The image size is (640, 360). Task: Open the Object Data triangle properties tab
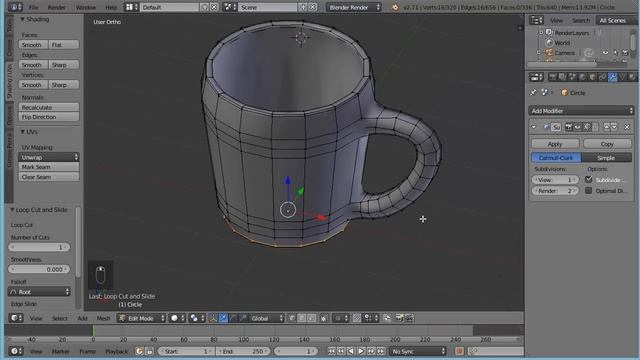(x=622, y=77)
